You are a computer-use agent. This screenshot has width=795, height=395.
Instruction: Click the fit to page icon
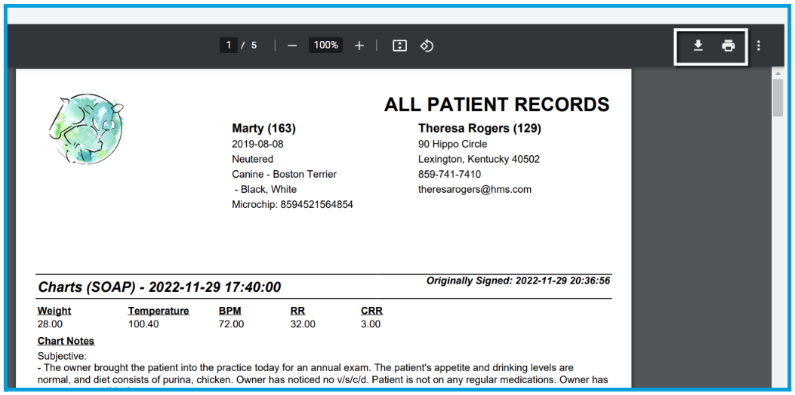tap(400, 46)
